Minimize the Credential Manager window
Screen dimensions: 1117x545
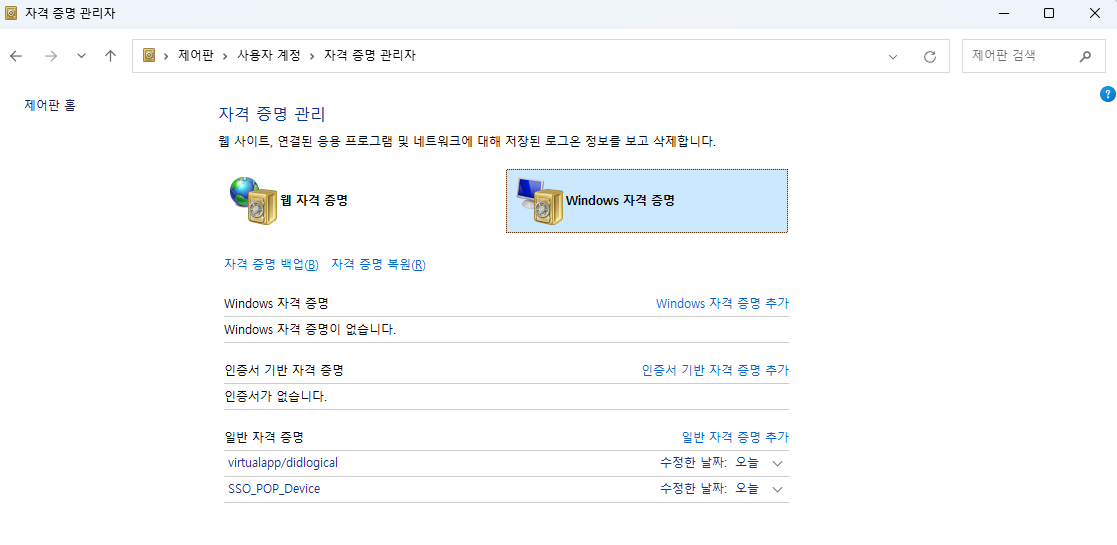[x=1004, y=14]
